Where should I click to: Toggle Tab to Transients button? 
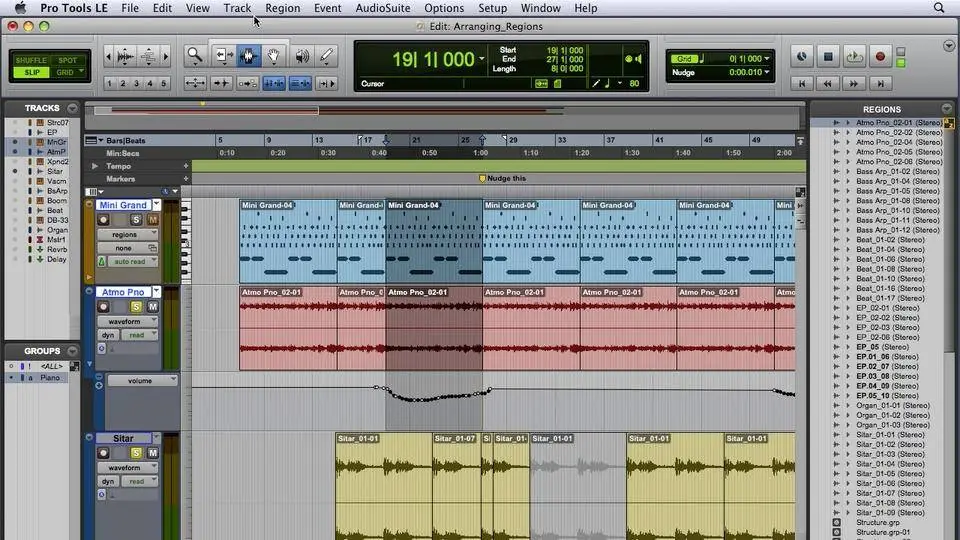click(221, 83)
